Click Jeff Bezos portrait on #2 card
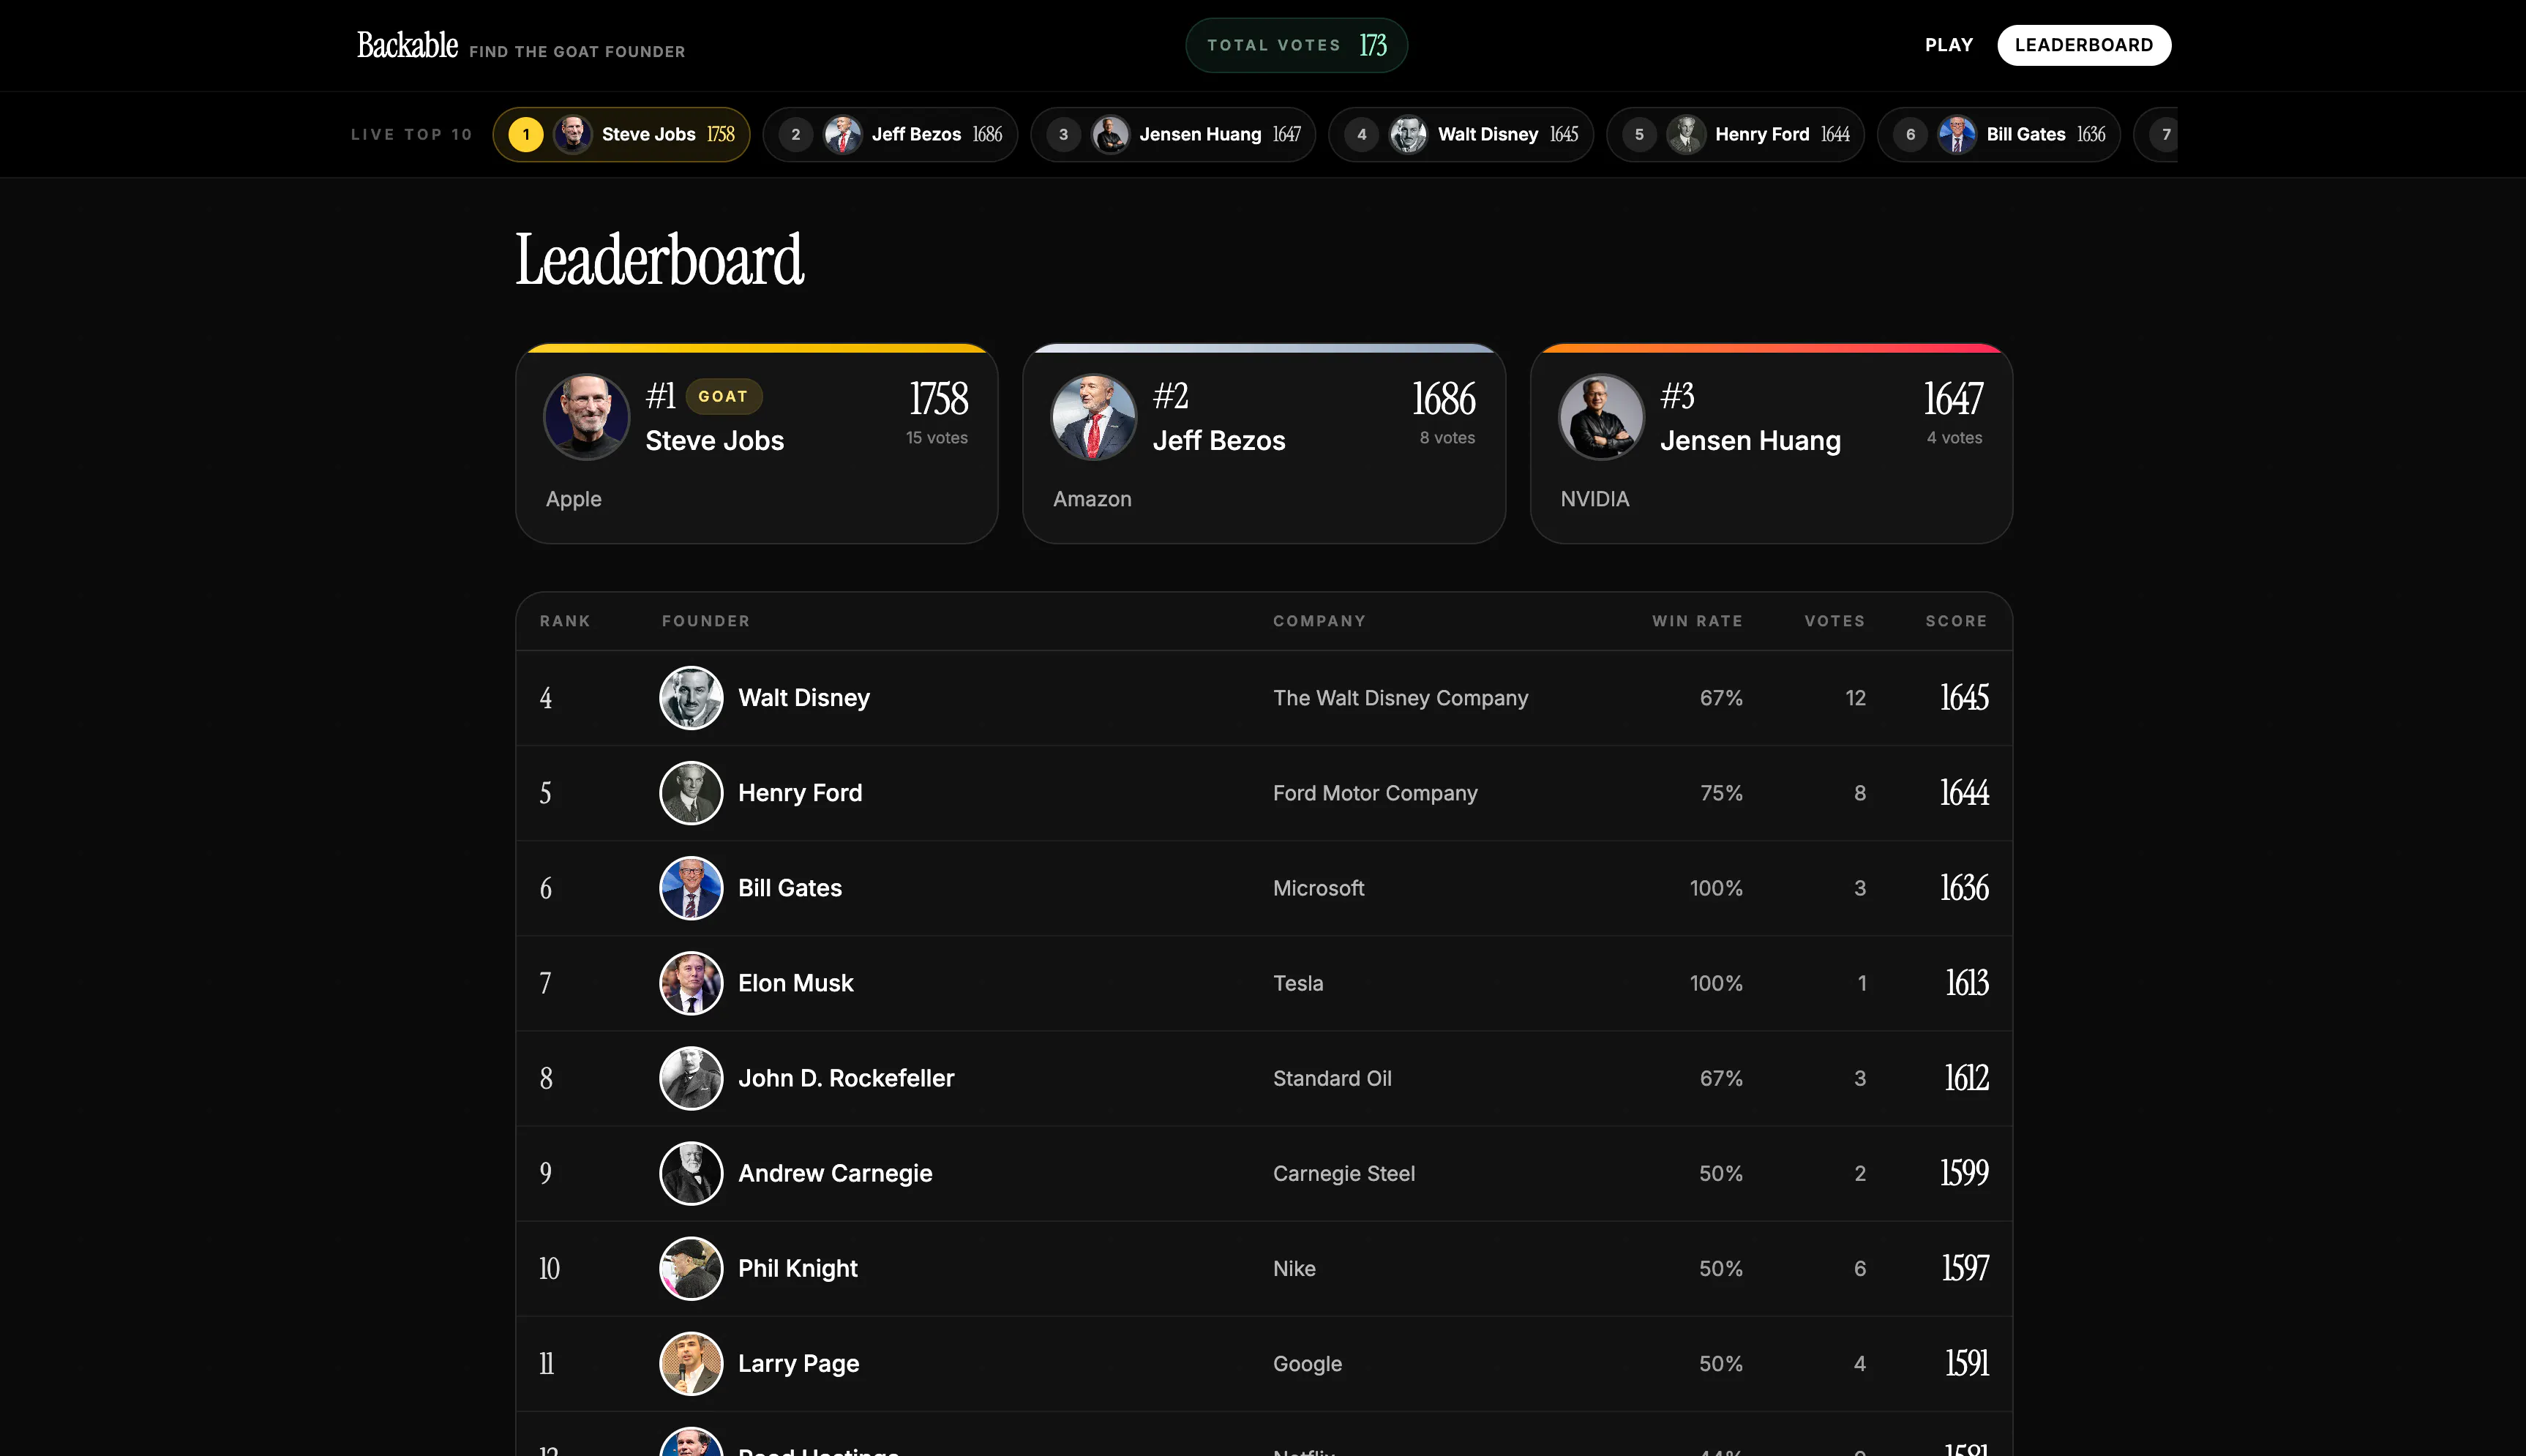 coord(1094,417)
